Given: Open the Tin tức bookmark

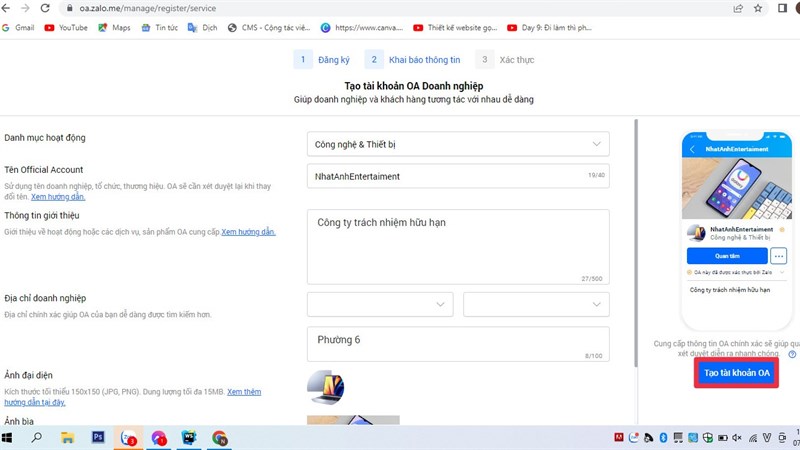Looking at the screenshot, I should [x=160, y=28].
